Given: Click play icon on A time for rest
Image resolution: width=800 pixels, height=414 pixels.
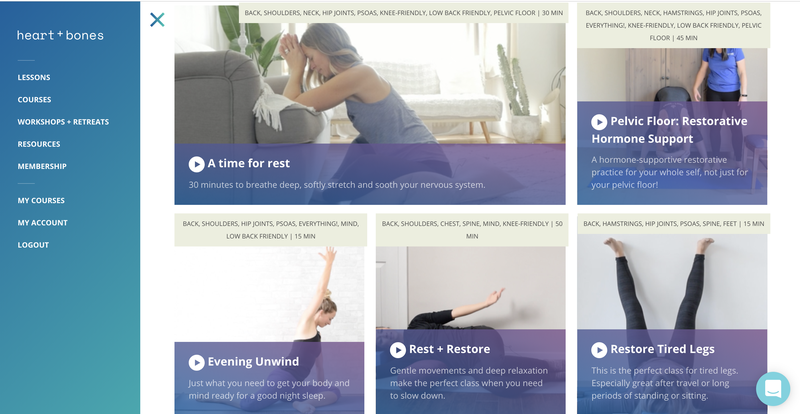Looking at the screenshot, I should [x=196, y=164].
